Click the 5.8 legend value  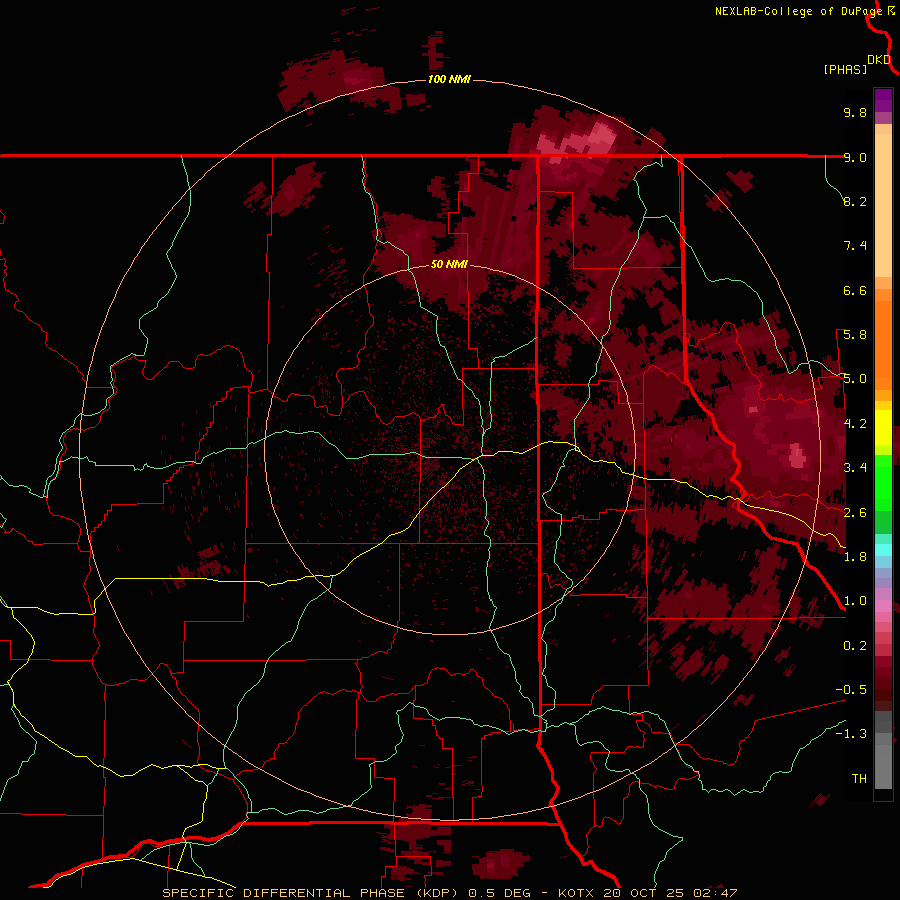855,335
